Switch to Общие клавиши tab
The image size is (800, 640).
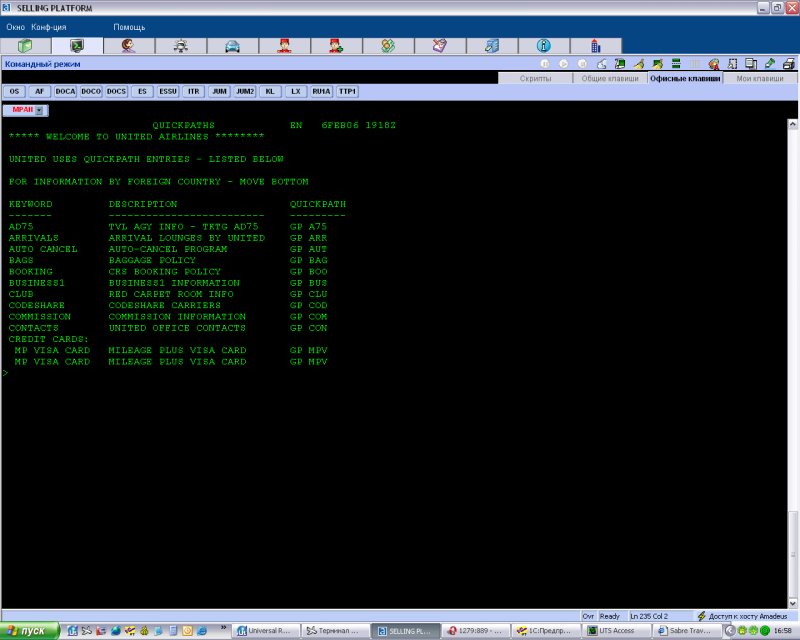tap(610, 78)
